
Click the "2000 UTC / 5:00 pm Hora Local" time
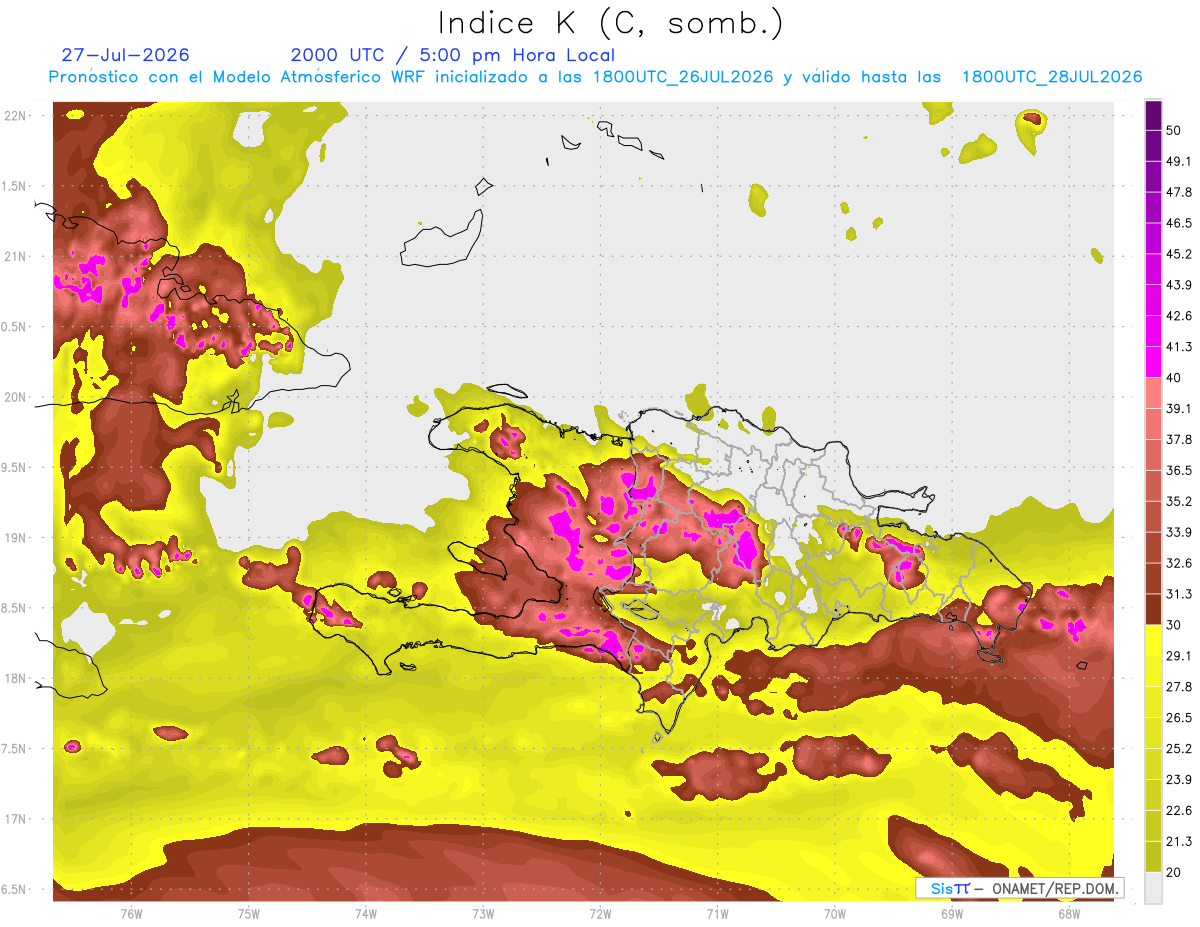tap(452, 55)
